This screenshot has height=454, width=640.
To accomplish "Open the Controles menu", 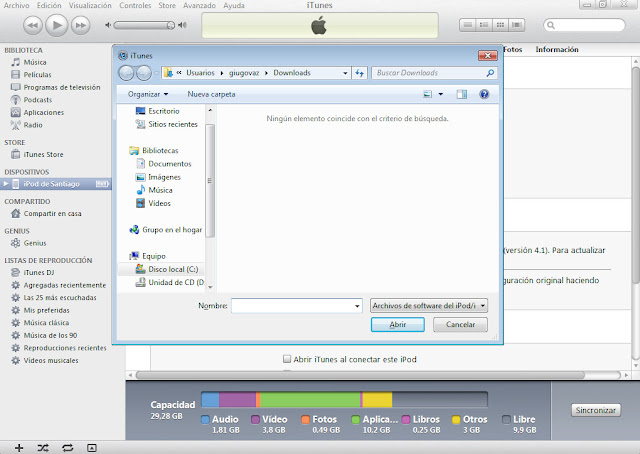I will pos(135,5).
